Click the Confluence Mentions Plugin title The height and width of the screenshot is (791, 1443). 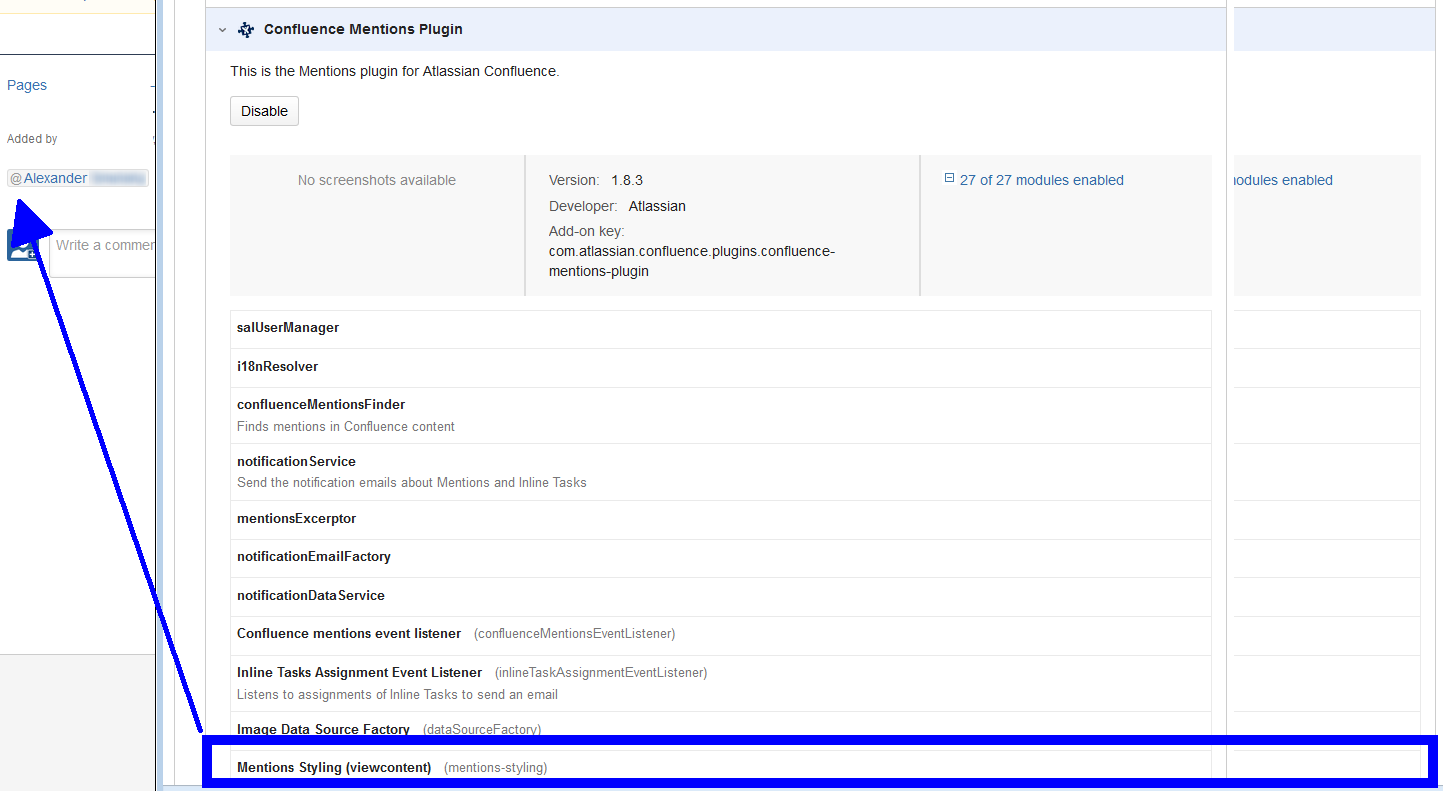363,30
